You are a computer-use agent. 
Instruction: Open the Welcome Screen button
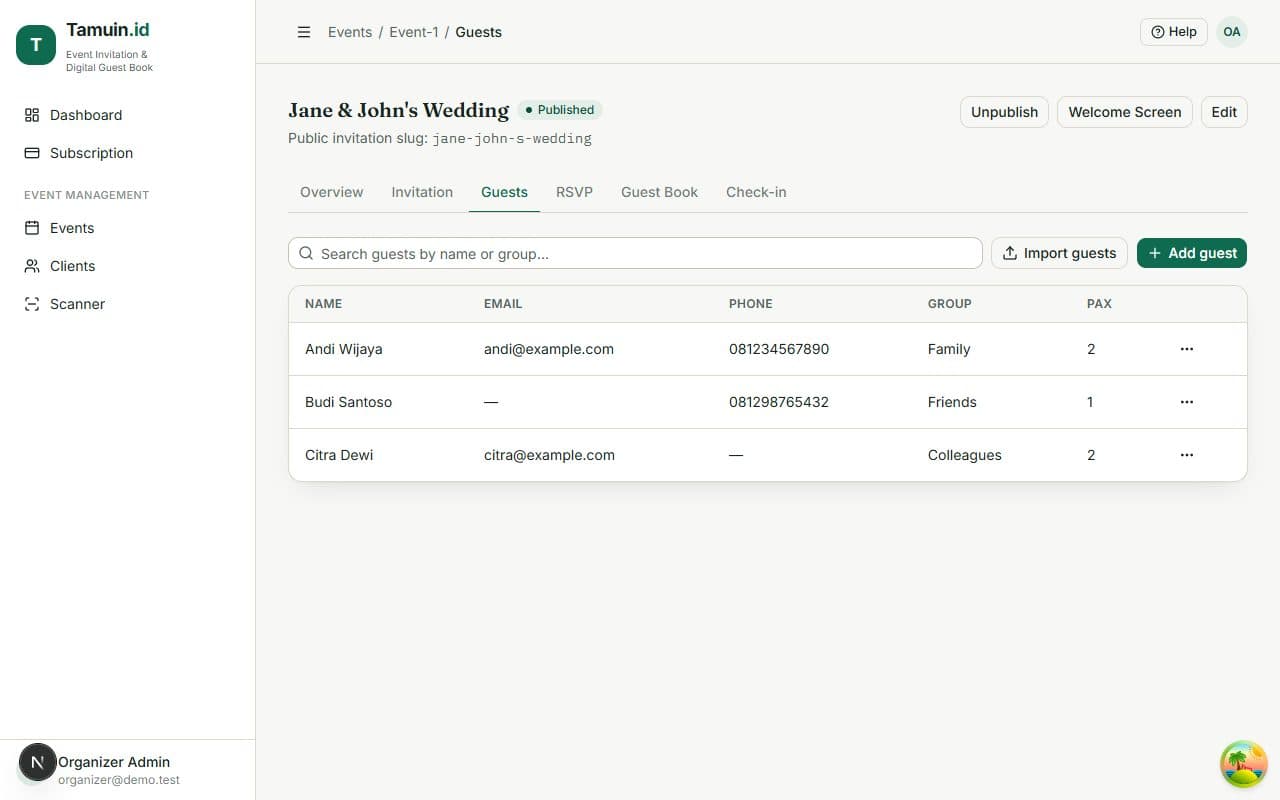[1125, 112]
